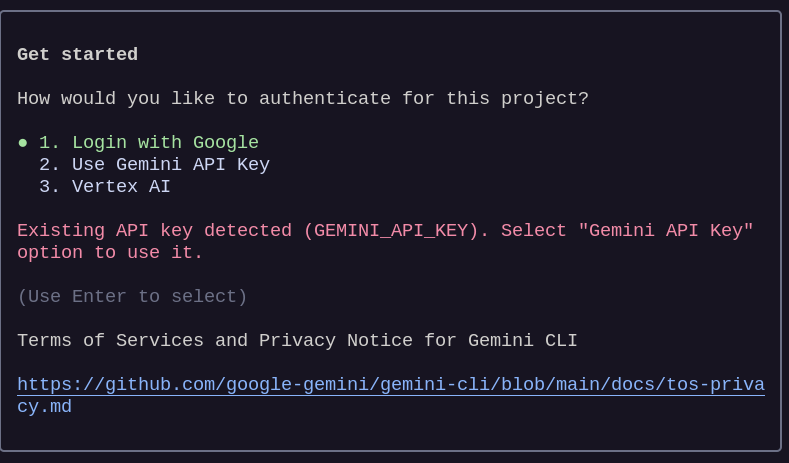Pick the Vertex AI authentication option
The image size is (789, 463).
[x=105, y=187]
